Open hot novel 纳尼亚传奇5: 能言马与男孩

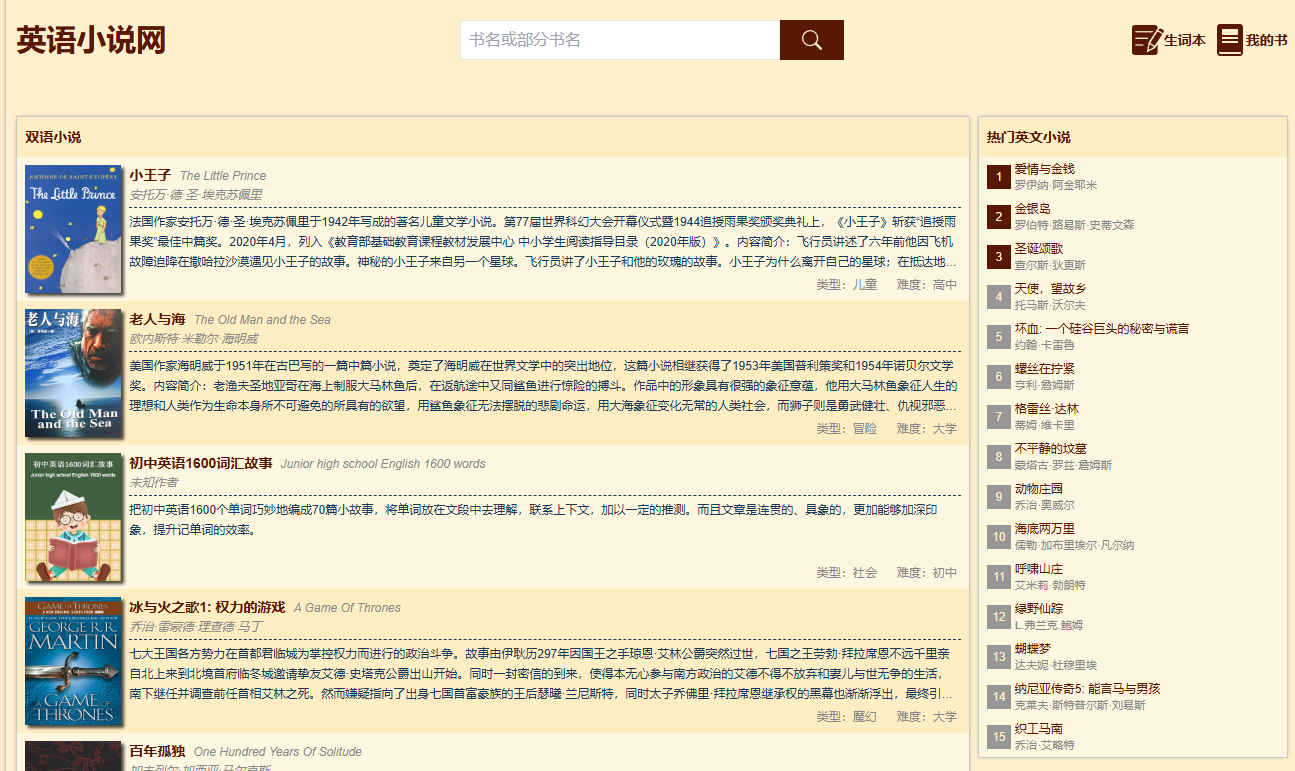click(x=1088, y=689)
